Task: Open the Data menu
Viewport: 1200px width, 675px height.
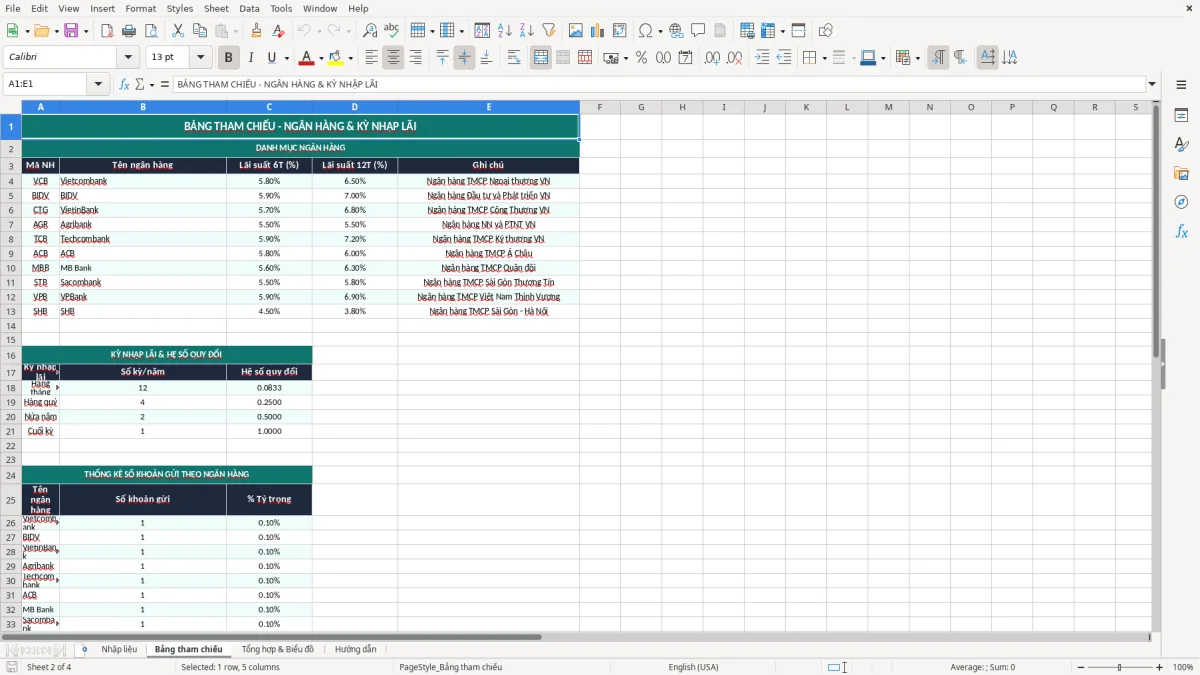Action: click(x=250, y=8)
